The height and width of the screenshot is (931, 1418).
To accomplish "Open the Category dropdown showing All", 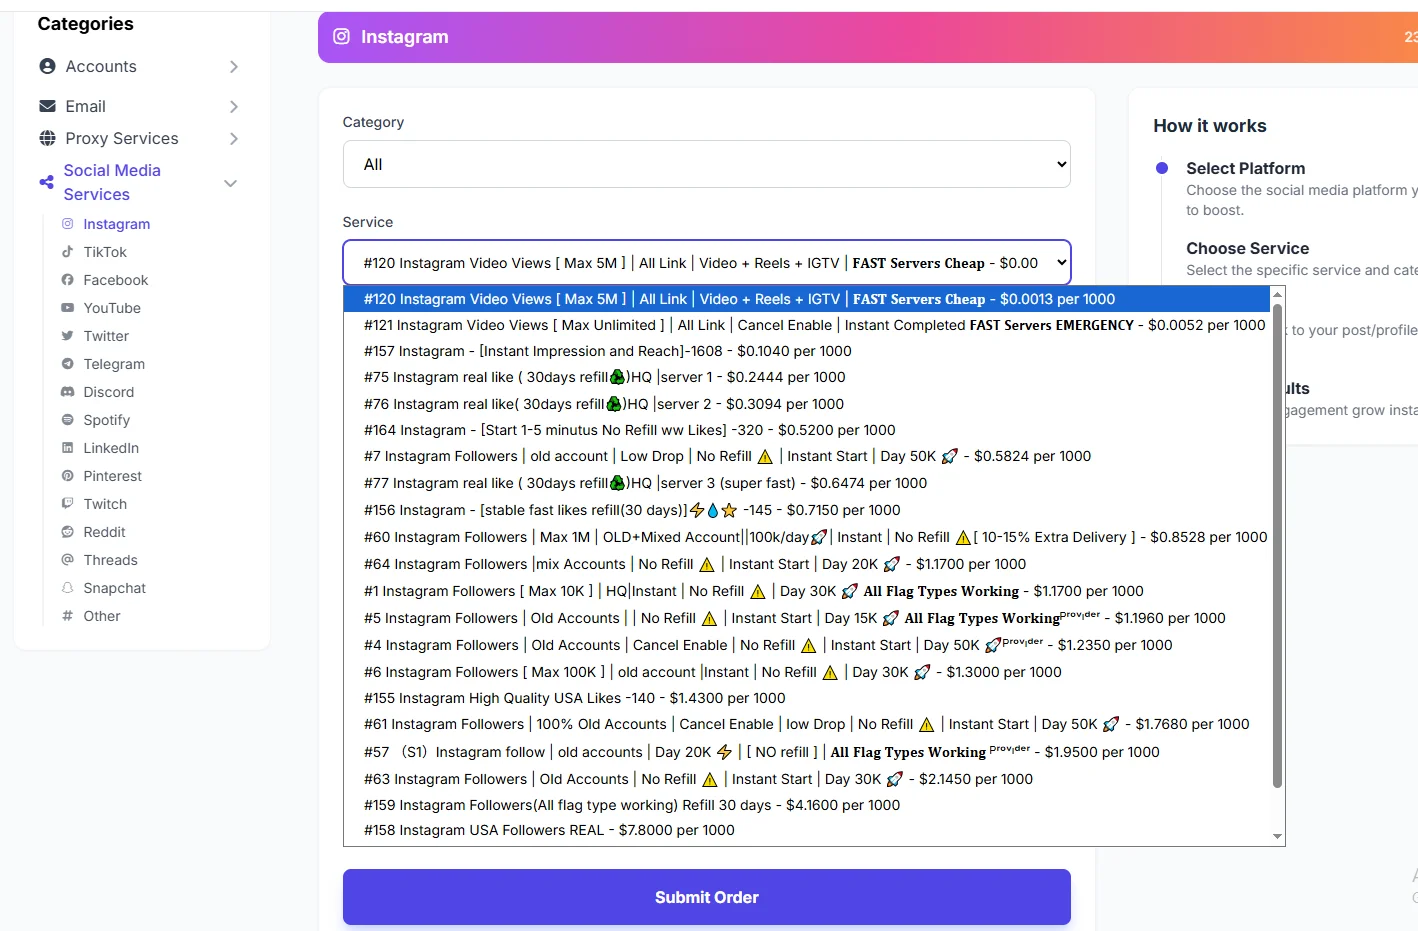I will (x=706, y=164).
